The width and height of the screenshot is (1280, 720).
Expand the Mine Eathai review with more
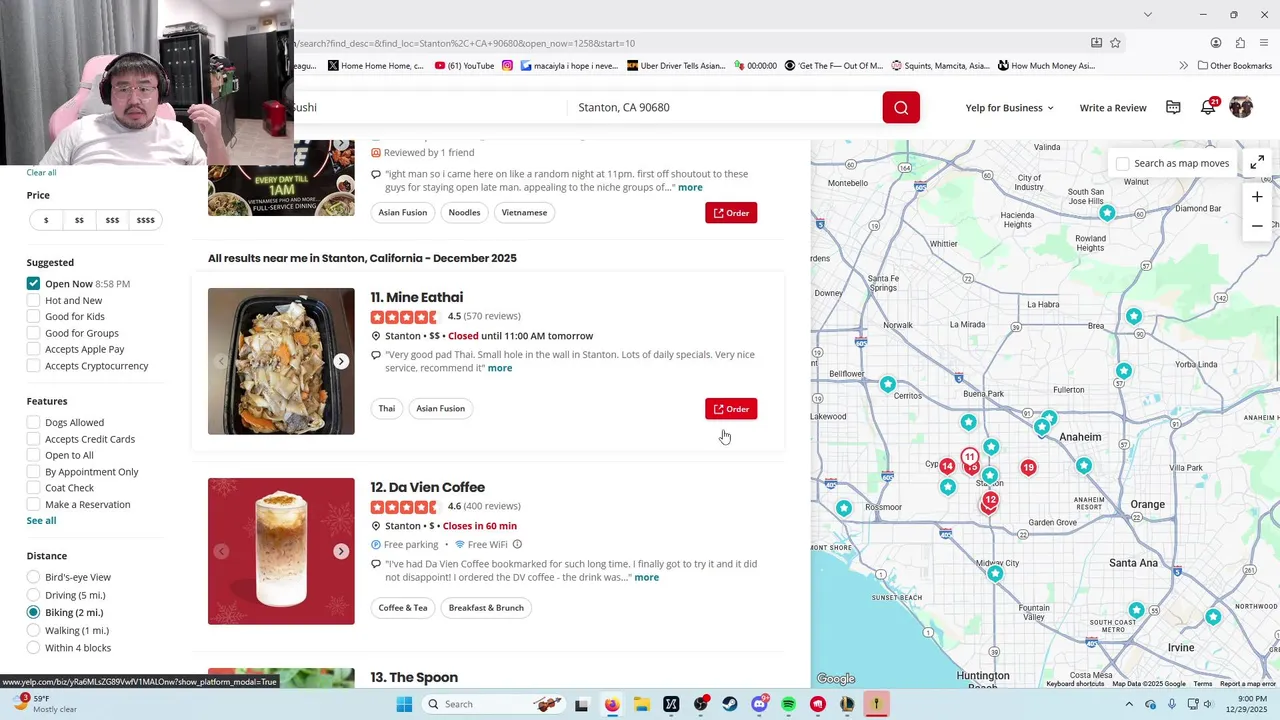click(x=500, y=368)
